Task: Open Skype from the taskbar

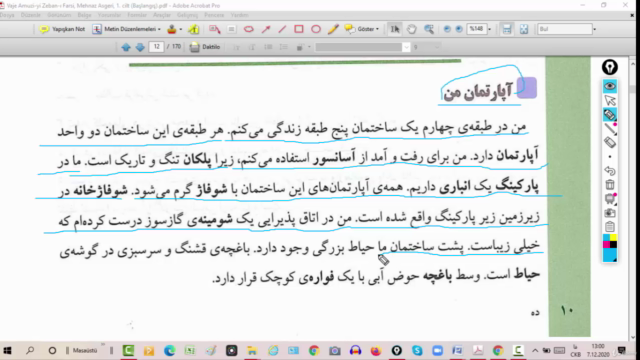Action: 417,351
